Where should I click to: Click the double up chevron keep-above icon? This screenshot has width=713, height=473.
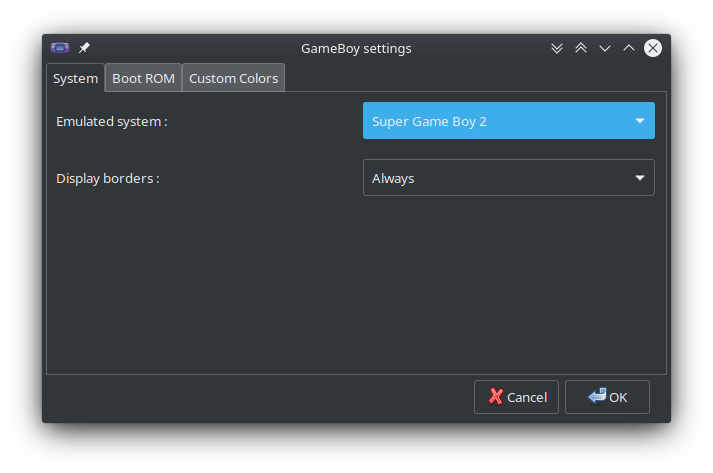pyautogui.click(x=581, y=48)
